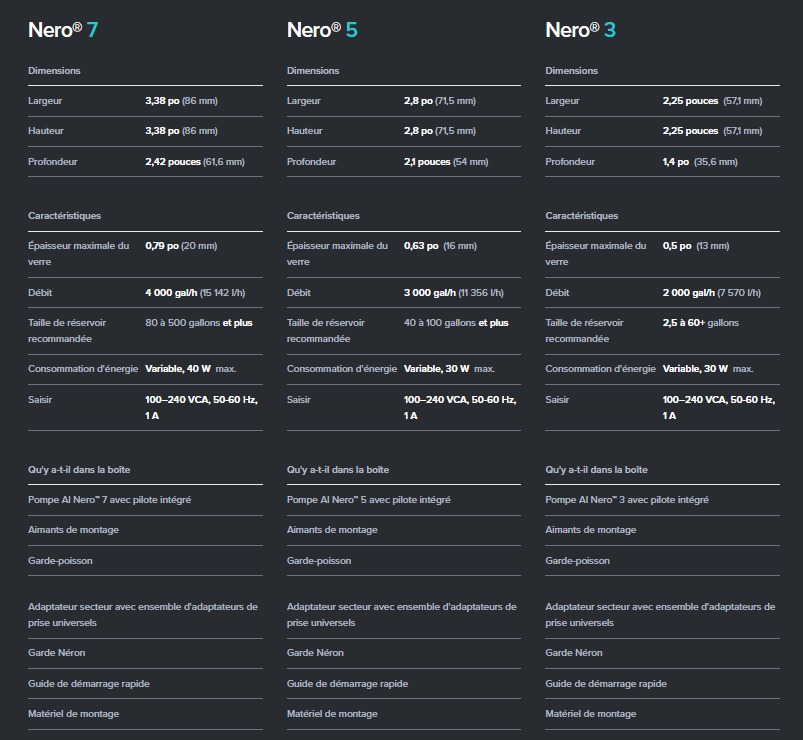Click Garde Néron in the Nero 7 list
Image resolution: width=803 pixels, height=740 pixels.
57,653
